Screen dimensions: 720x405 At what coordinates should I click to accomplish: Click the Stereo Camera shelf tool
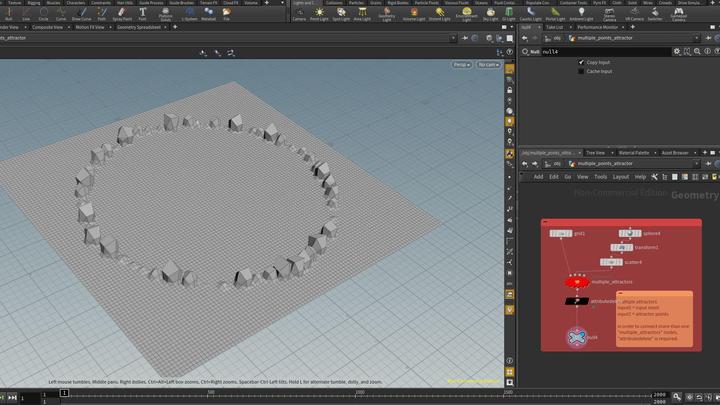point(609,15)
